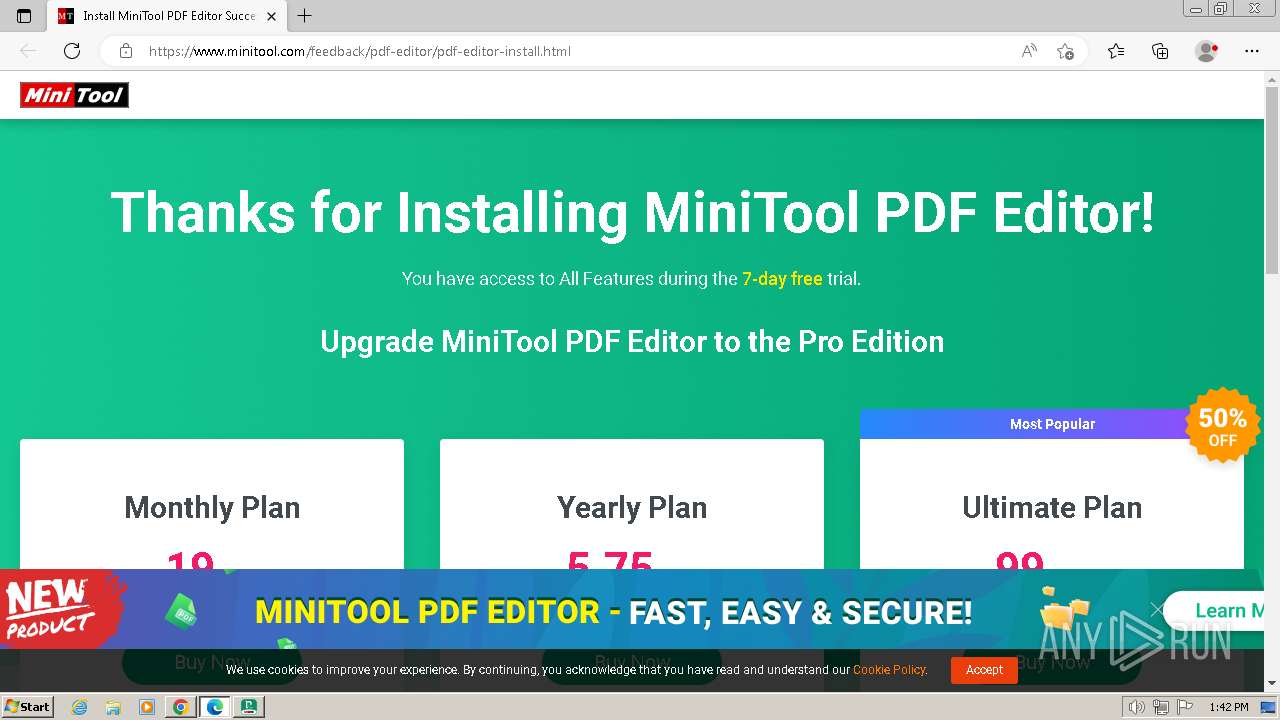The image size is (1280, 720).
Task: View site information via the padlock icon
Action: pos(126,51)
